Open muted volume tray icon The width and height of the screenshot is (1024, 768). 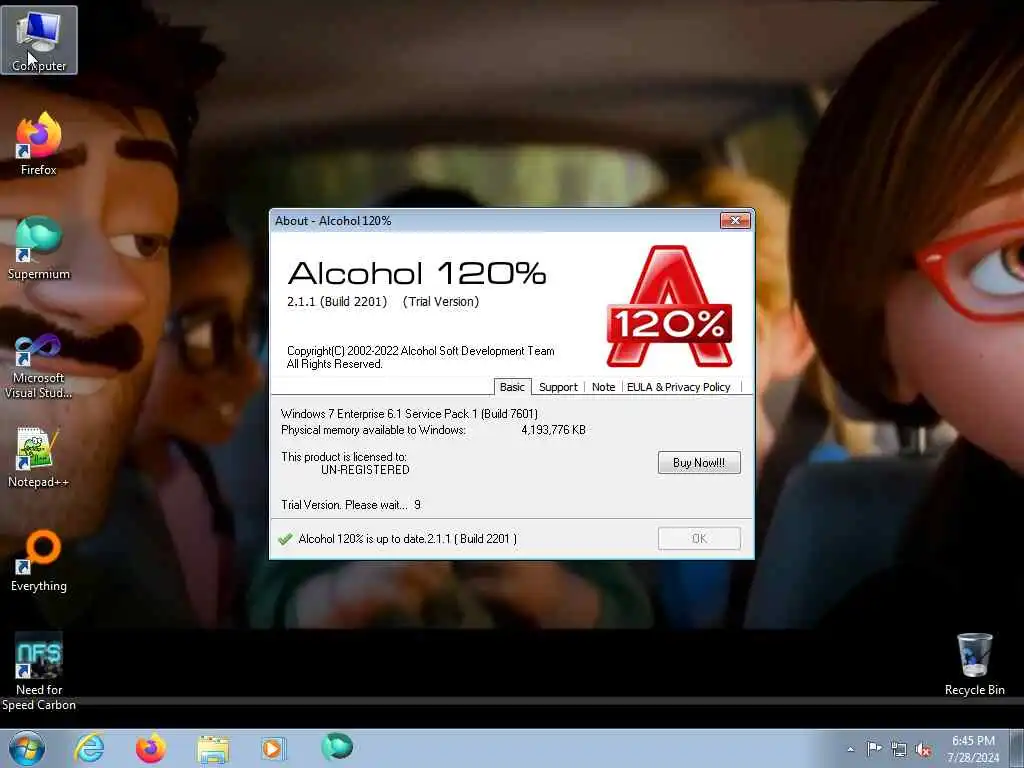coord(923,750)
